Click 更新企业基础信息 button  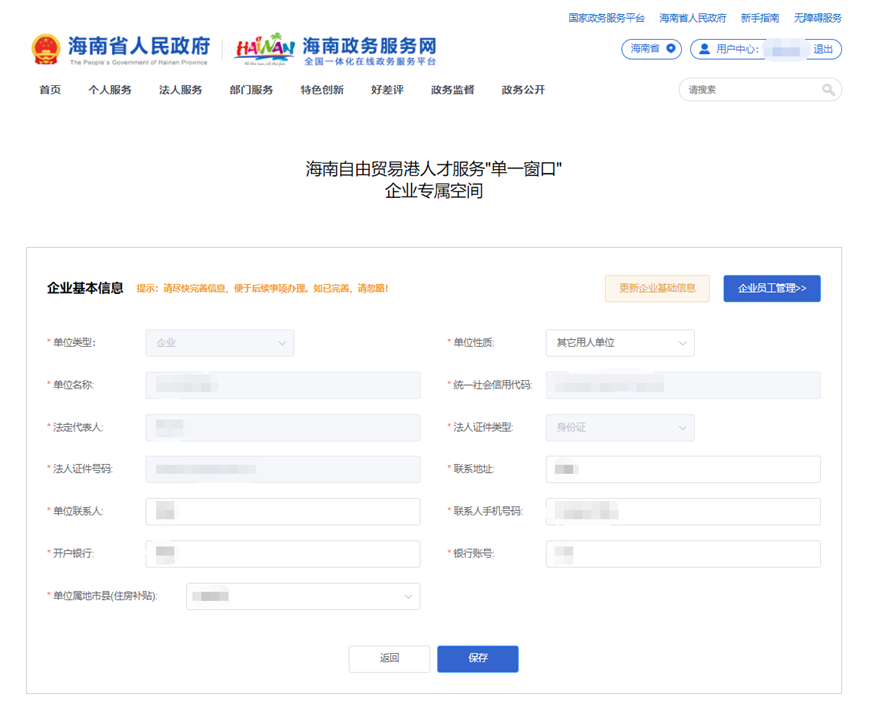[x=657, y=288]
